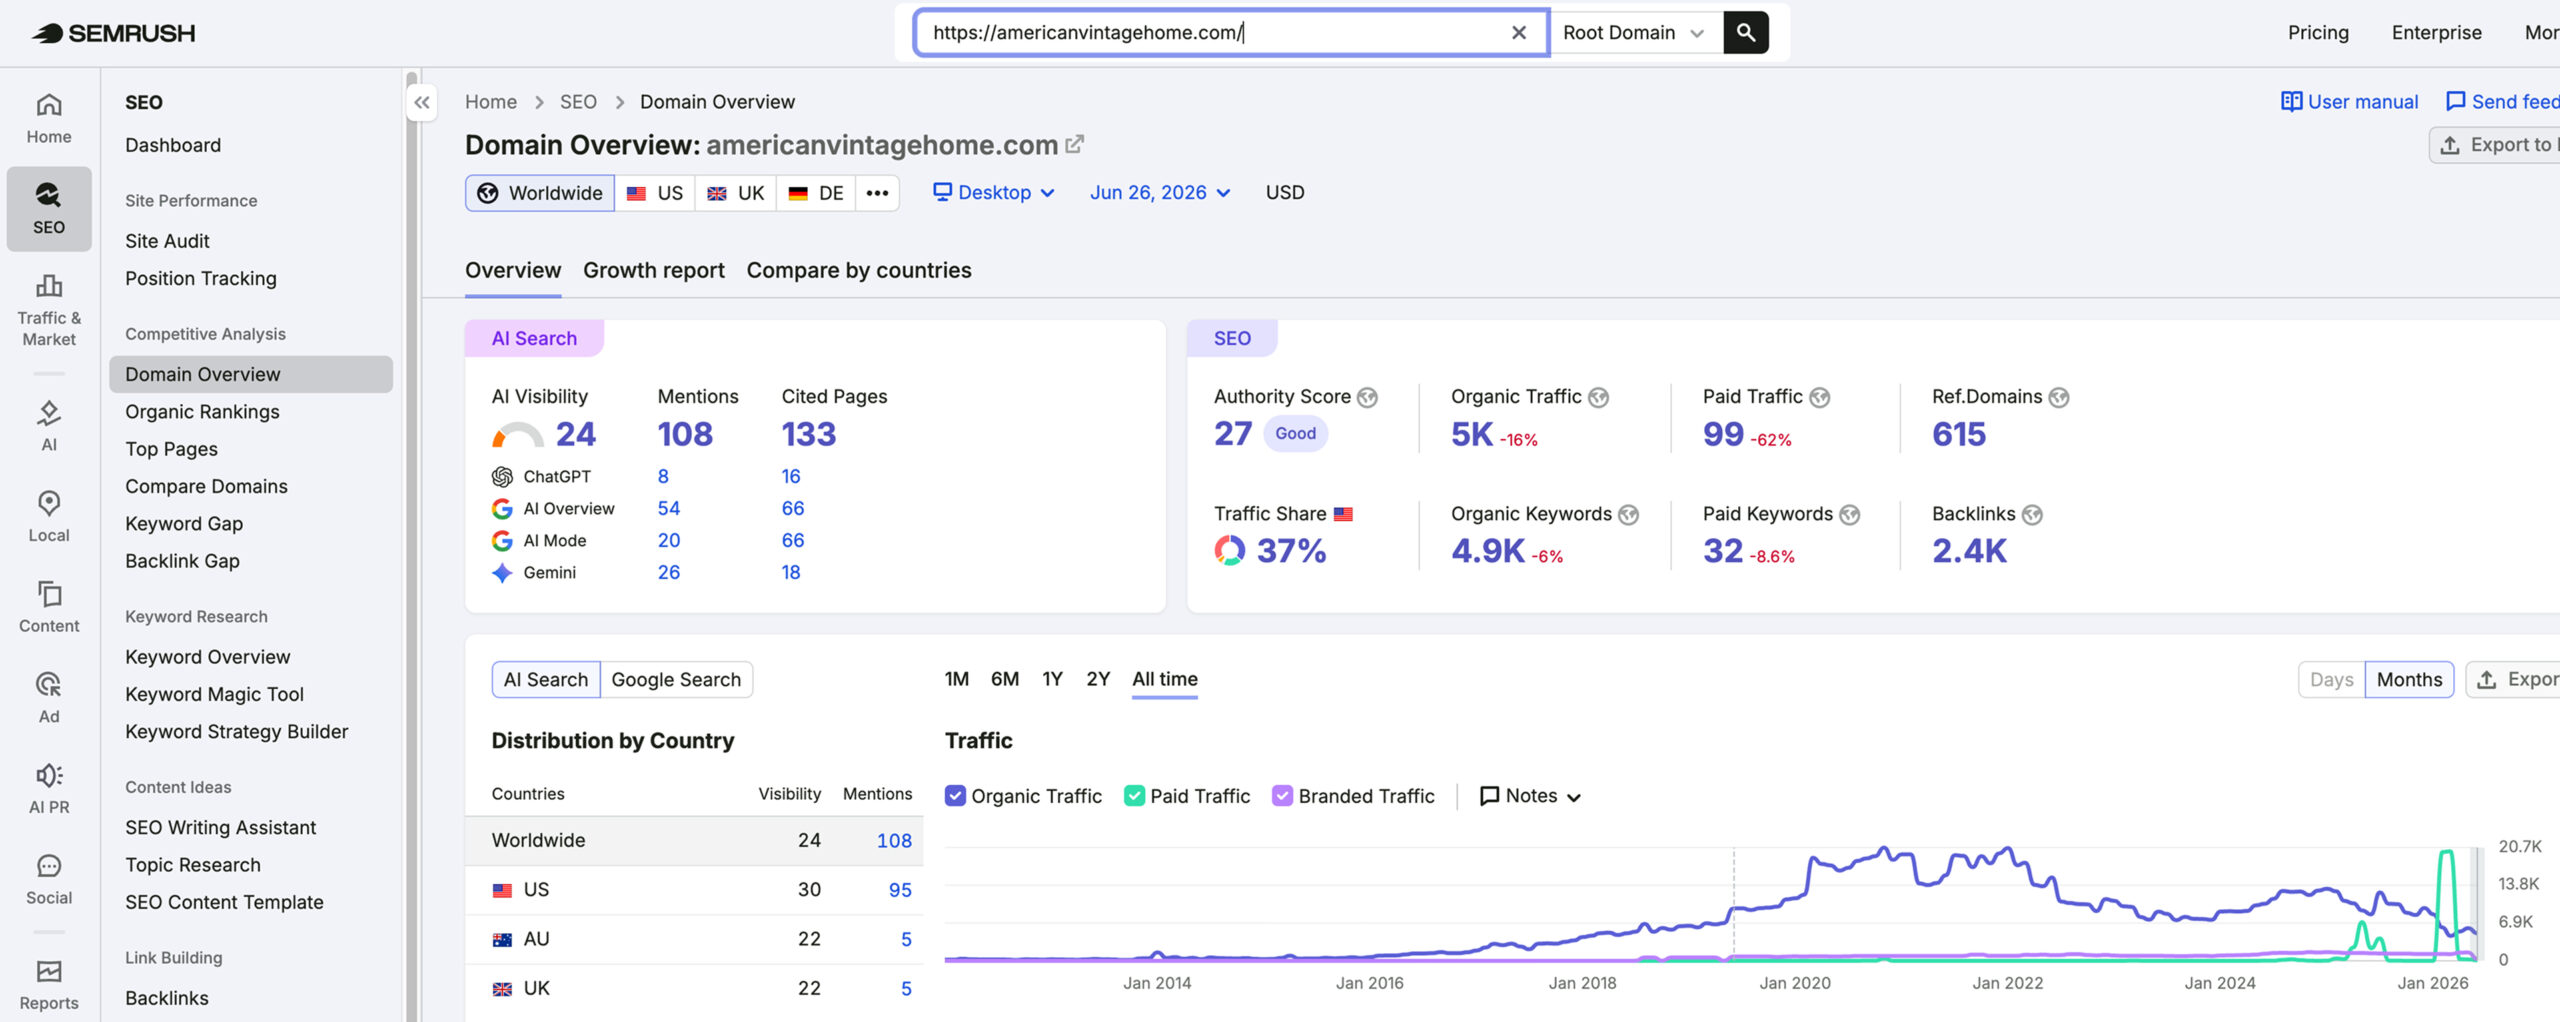
Task: Open Traffic & Market section
Action: tap(49, 311)
